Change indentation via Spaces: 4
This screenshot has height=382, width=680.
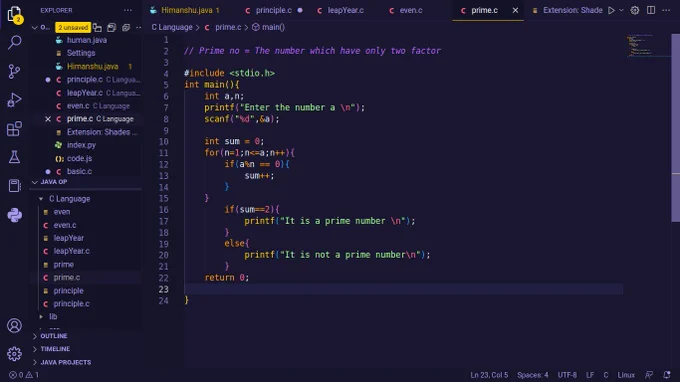click(533, 375)
